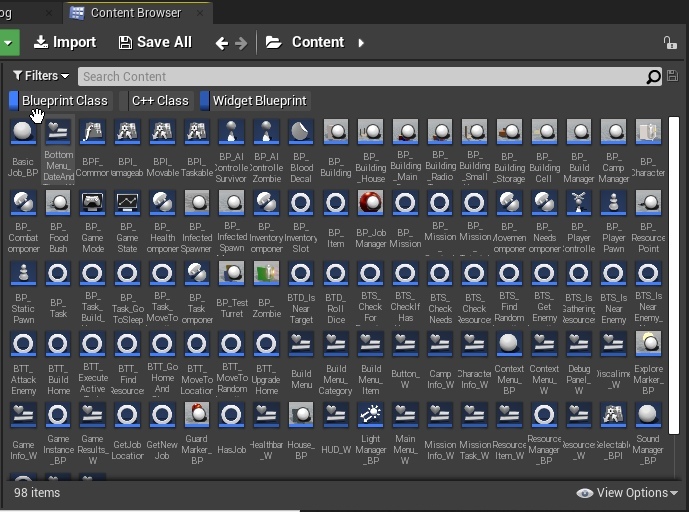Click Save All in the toolbar
Screen dimensions: 689x512
pos(154,42)
